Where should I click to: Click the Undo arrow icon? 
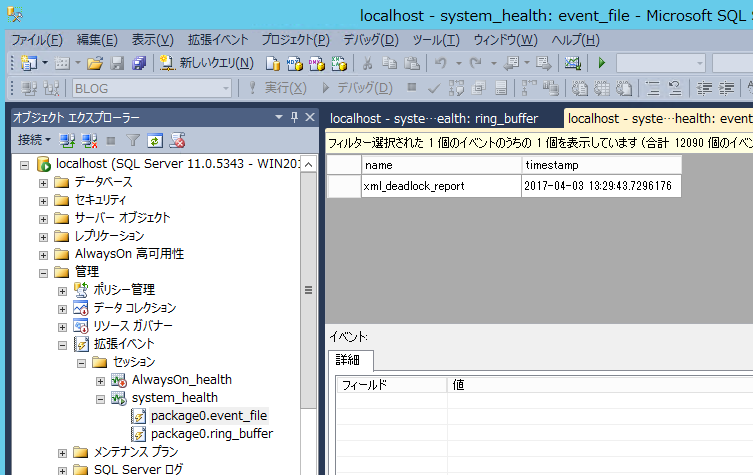[x=440, y=63]
